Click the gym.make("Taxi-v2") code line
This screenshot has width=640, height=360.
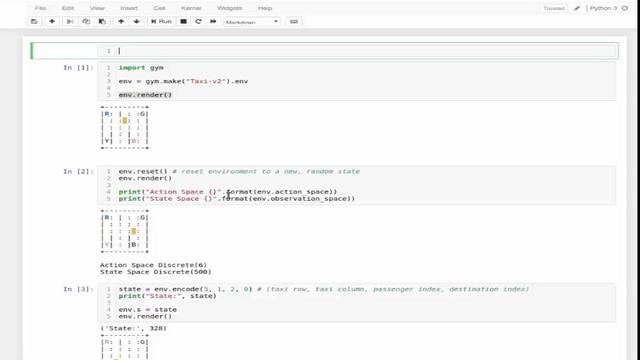(x=183, y=81)
